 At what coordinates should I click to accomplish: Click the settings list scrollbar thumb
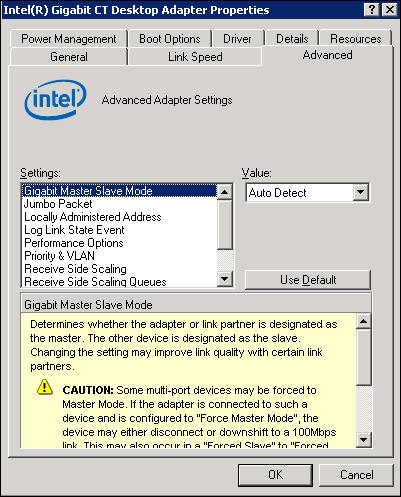225,225
